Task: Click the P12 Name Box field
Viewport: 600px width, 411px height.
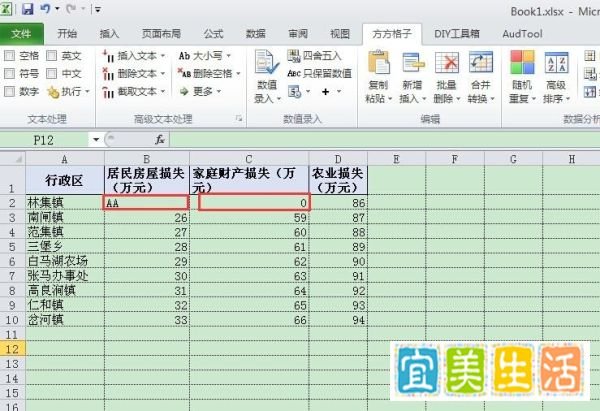Action: pos(44,140)
